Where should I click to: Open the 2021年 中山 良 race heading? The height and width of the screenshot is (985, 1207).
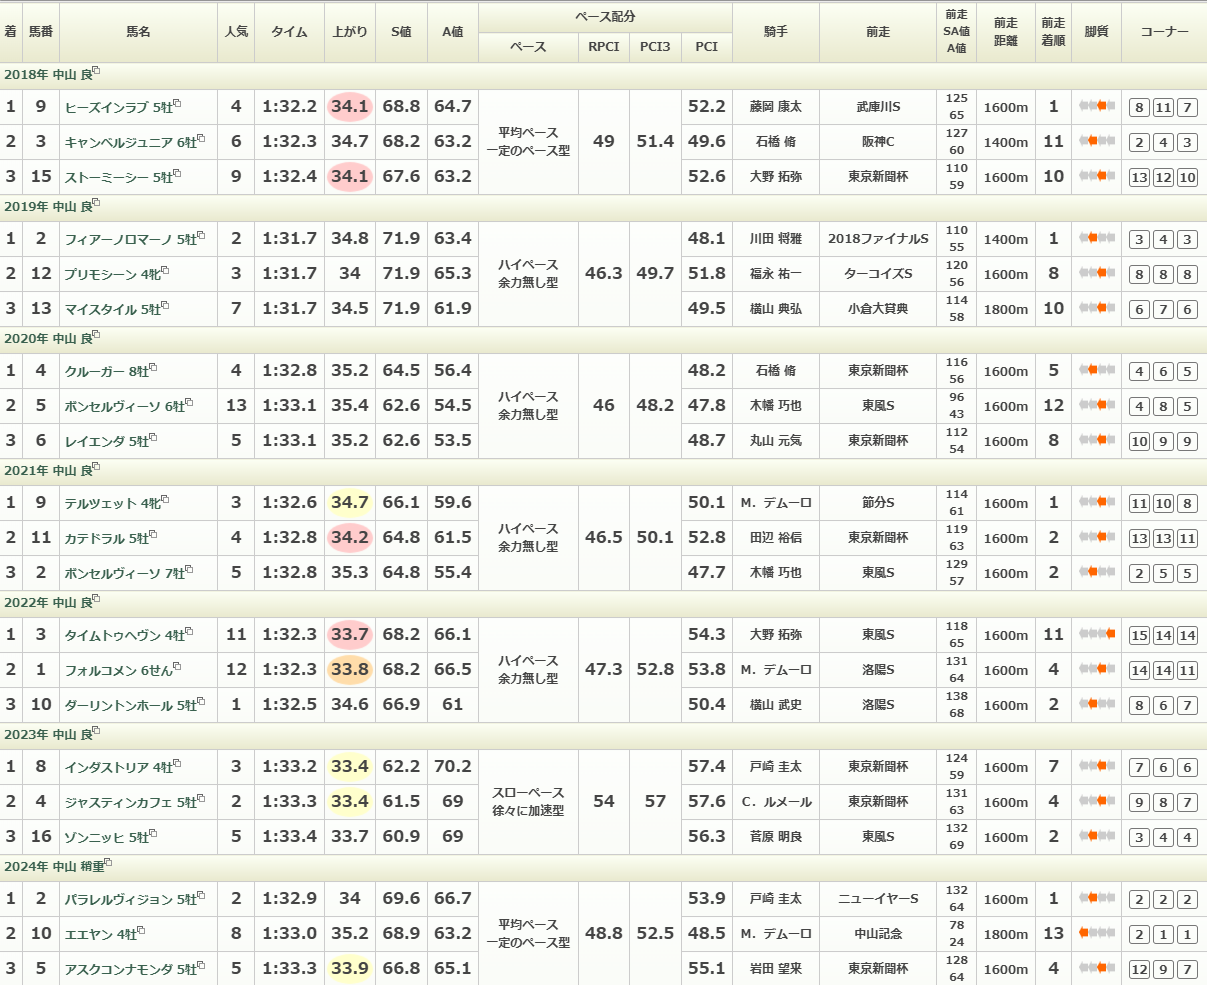[x=47, y=470]
